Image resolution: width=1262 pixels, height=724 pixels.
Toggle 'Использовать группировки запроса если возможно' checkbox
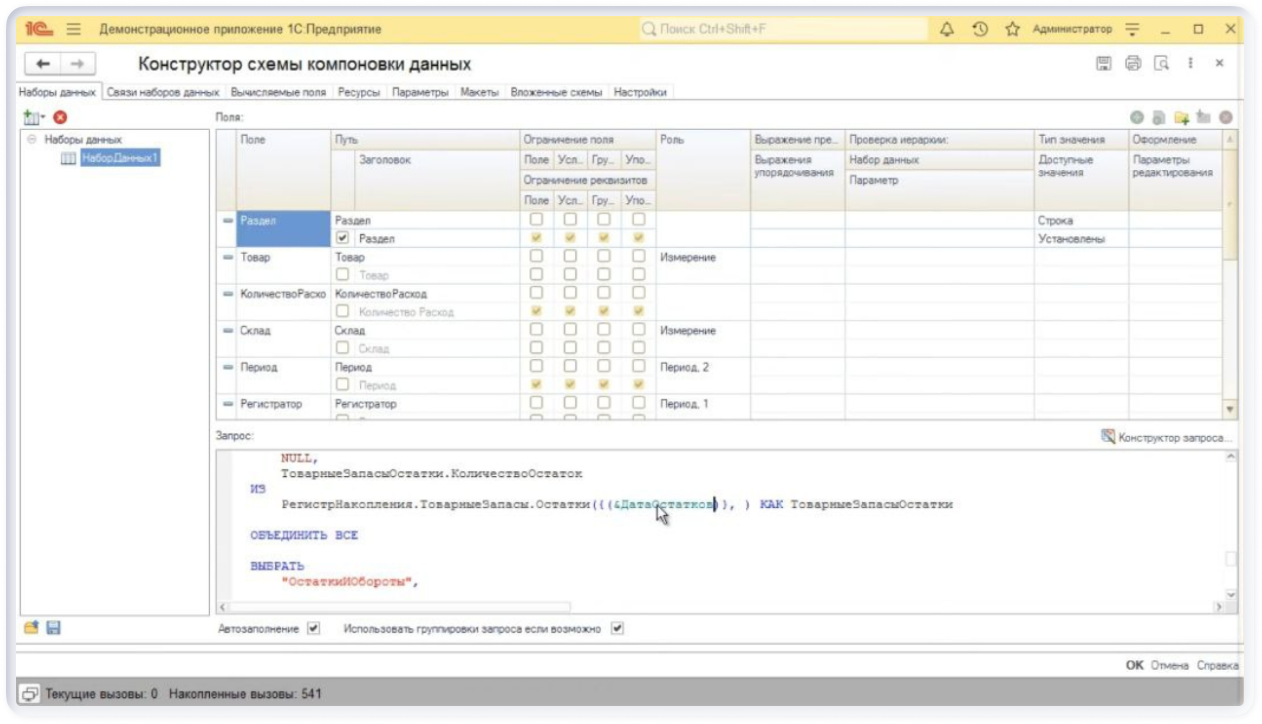617,629
